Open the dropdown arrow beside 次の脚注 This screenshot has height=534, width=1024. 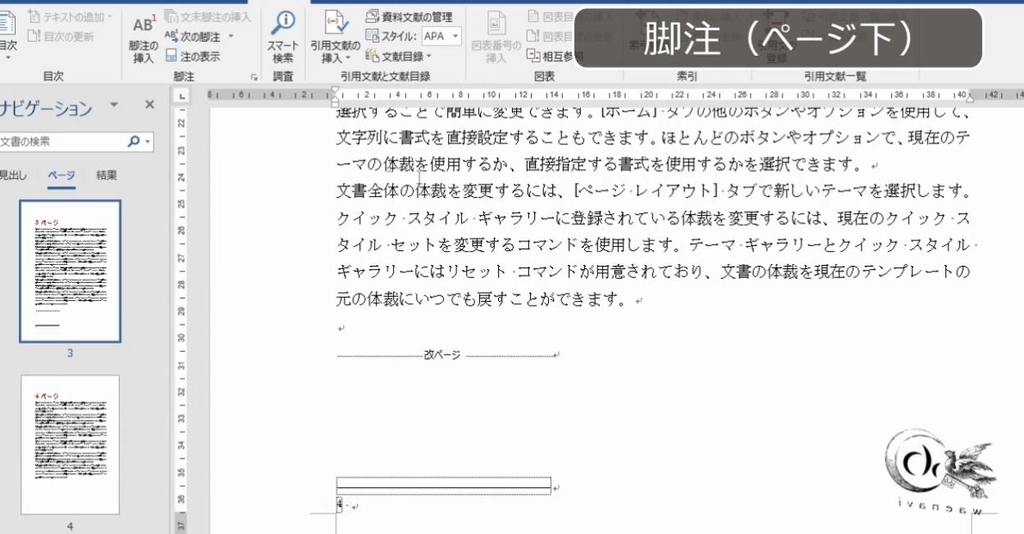pyautogui.click(x=231, y=37)
